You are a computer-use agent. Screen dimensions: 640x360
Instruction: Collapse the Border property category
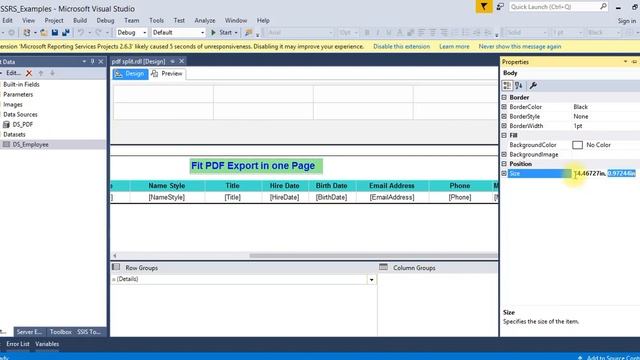504,98
